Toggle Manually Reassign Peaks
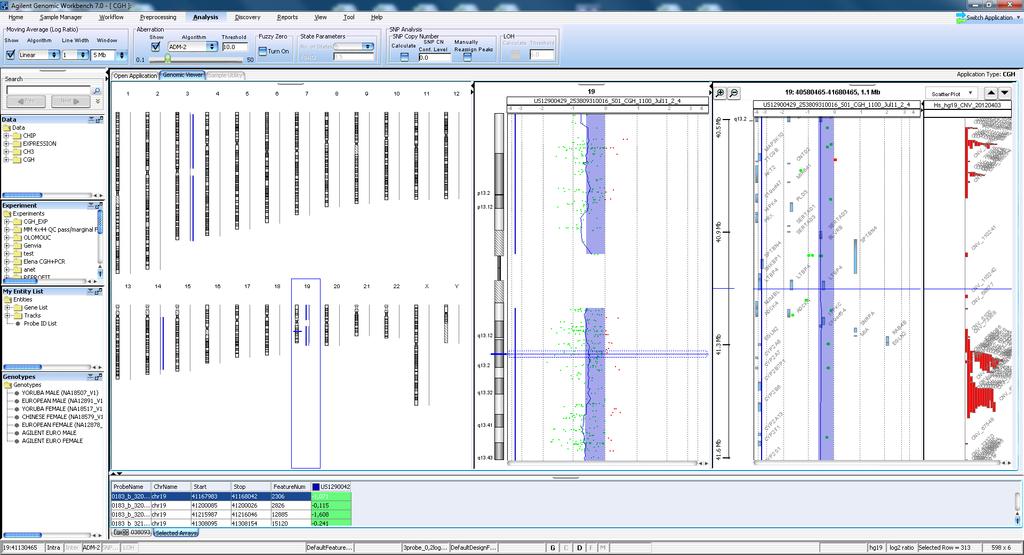Screen dimensions: 1024x555 [x=467, y=57]
